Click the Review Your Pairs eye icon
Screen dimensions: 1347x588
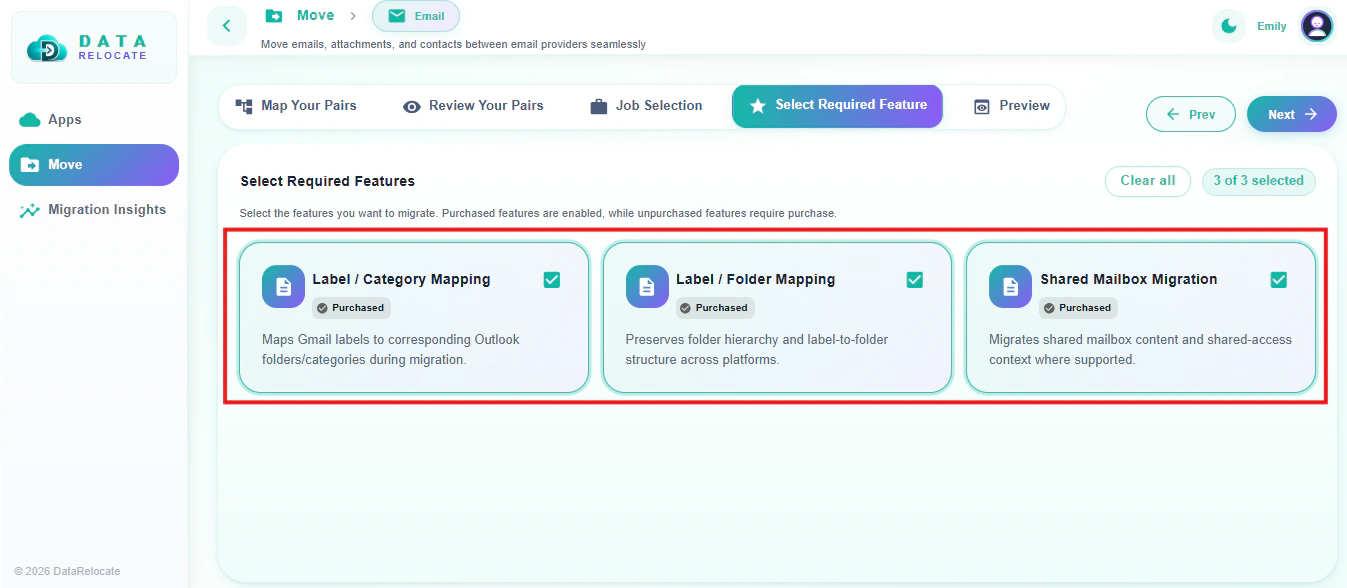coord(412,106)
